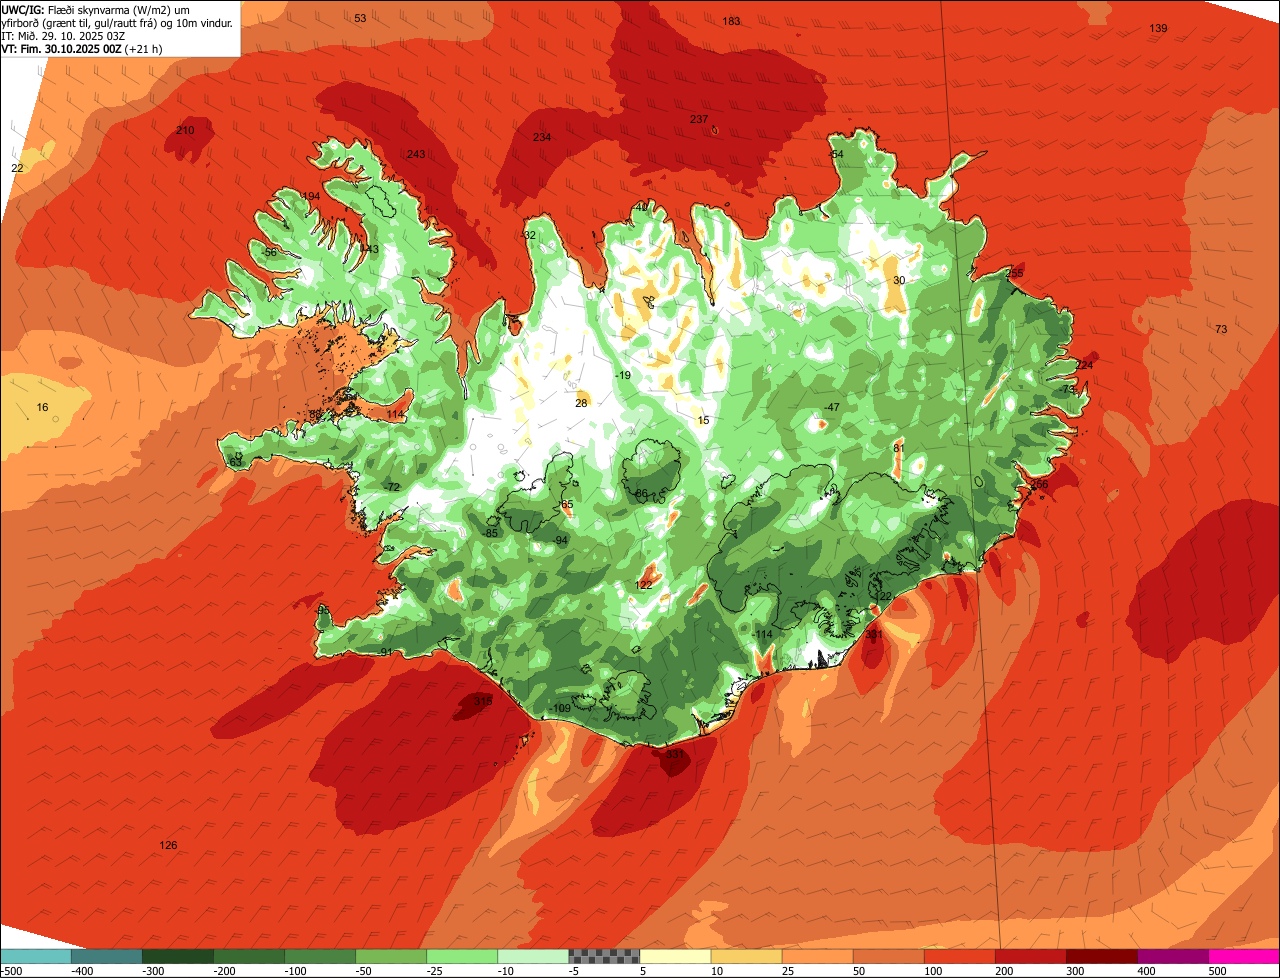Select the map value 126
1280x978 pixels.
168,845
